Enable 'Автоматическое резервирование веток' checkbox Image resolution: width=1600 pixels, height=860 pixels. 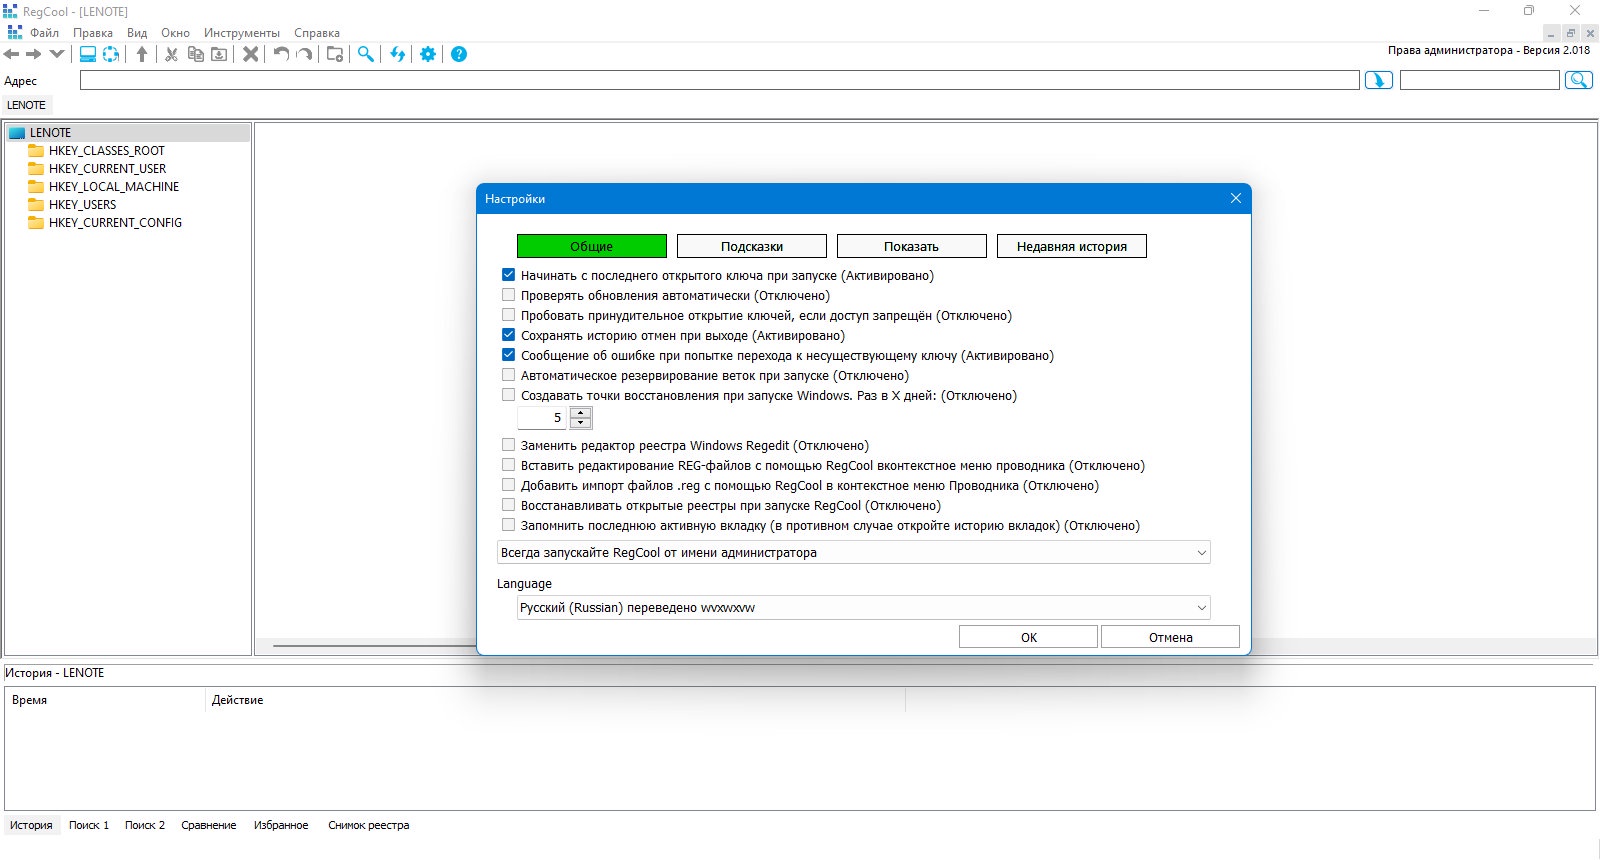pos(508,375)
